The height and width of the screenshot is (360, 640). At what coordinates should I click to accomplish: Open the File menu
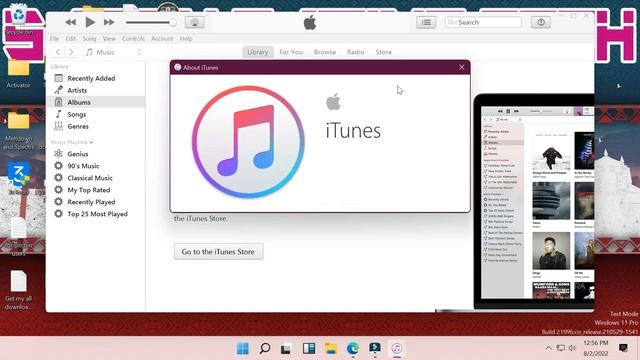[54, 38]
